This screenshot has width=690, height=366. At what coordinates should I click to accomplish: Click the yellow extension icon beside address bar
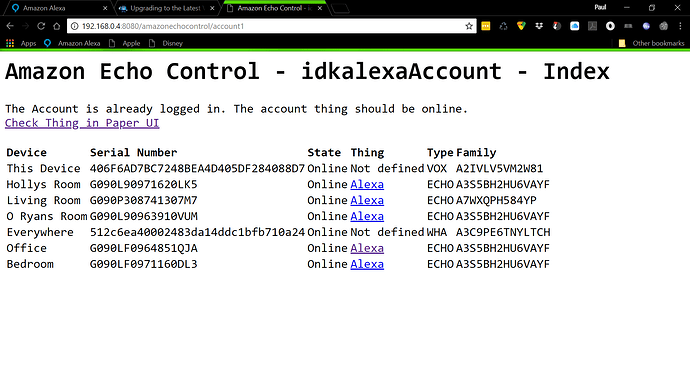(486, 26)
